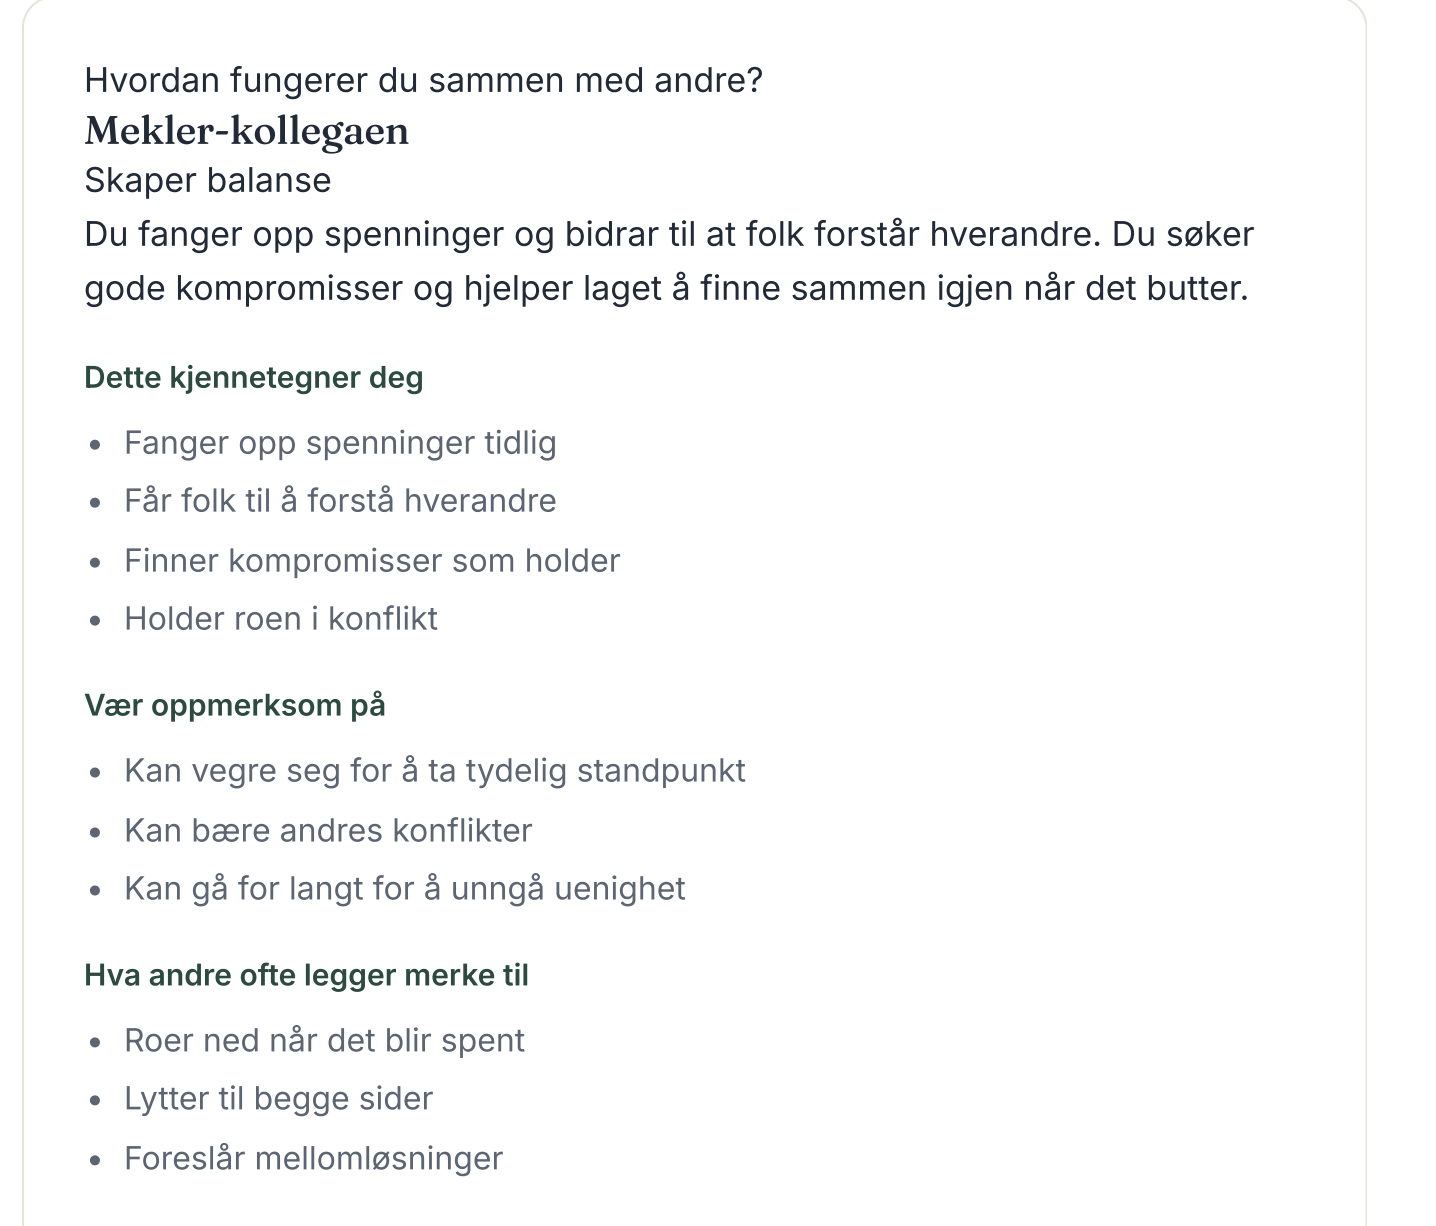This screenshot has width=1436, height=1226.
Task: Click the 'Dette kjennetegner deg' section heading
Action: (254, 378)
